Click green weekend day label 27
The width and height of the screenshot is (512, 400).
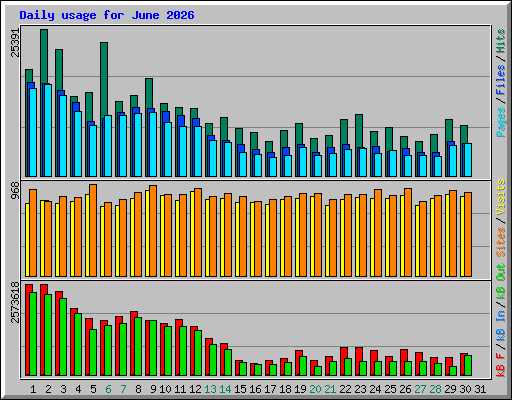pos(420,389)
